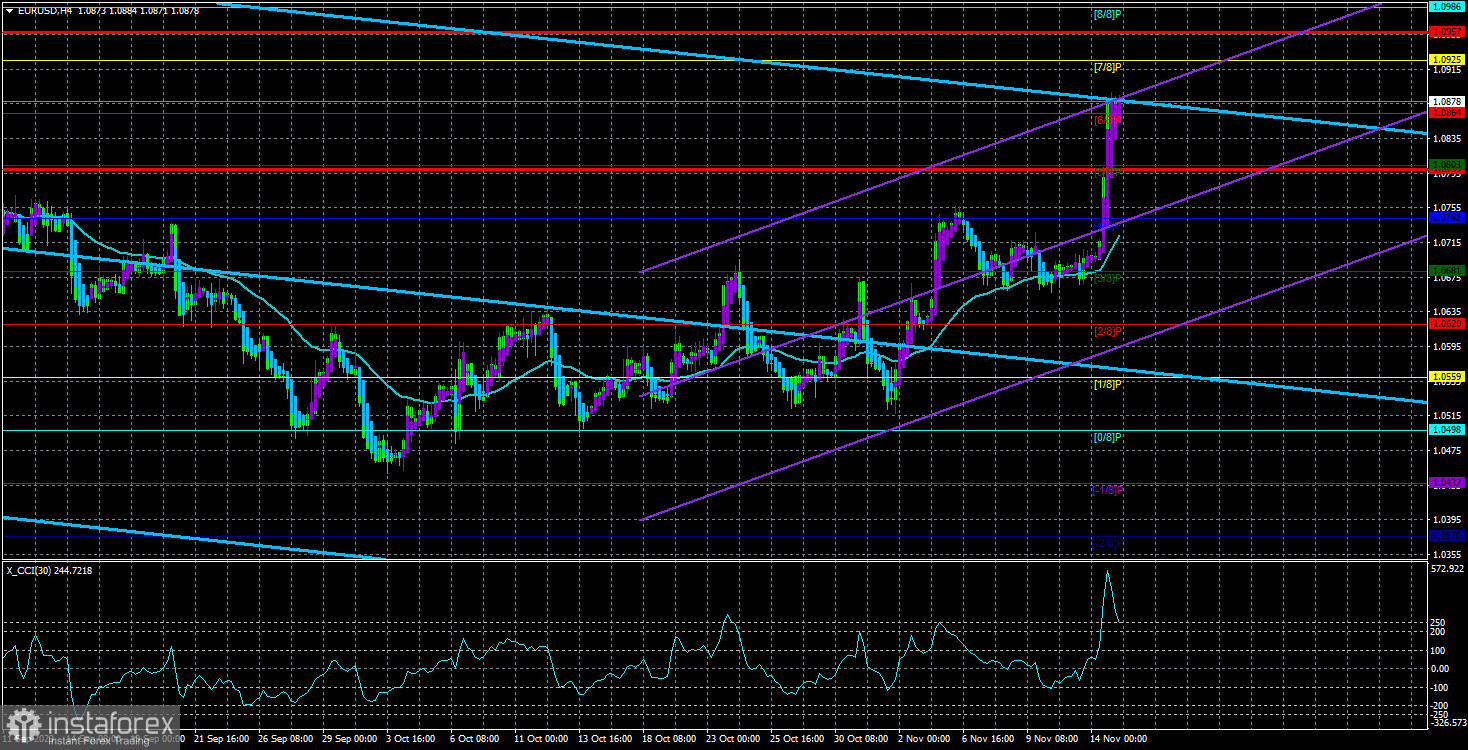Click the red 1.0957 price tag
This screenshot has width=1468, height=750.
[x=1448, y=32]
